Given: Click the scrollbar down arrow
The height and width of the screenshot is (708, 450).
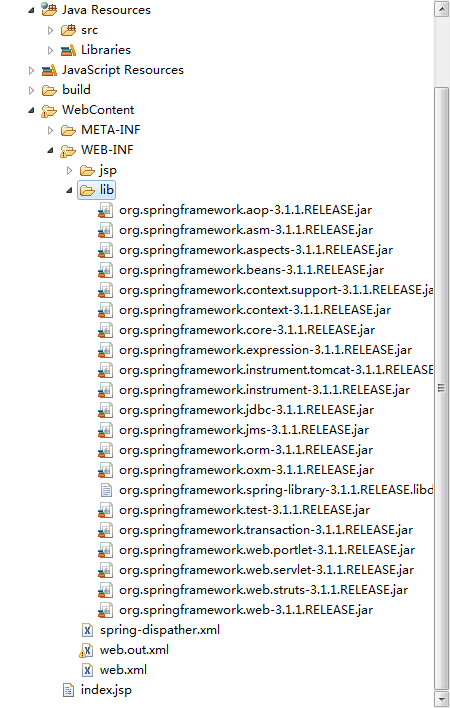Looking at the screenshot, I should tap(441, 698).
